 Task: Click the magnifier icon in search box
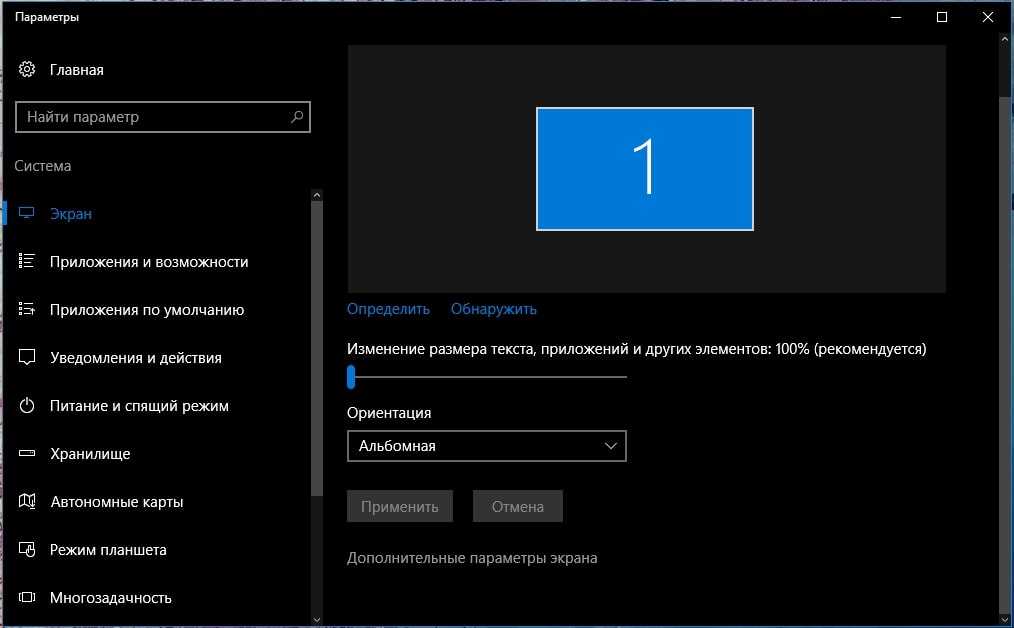(x=297, y=116)
